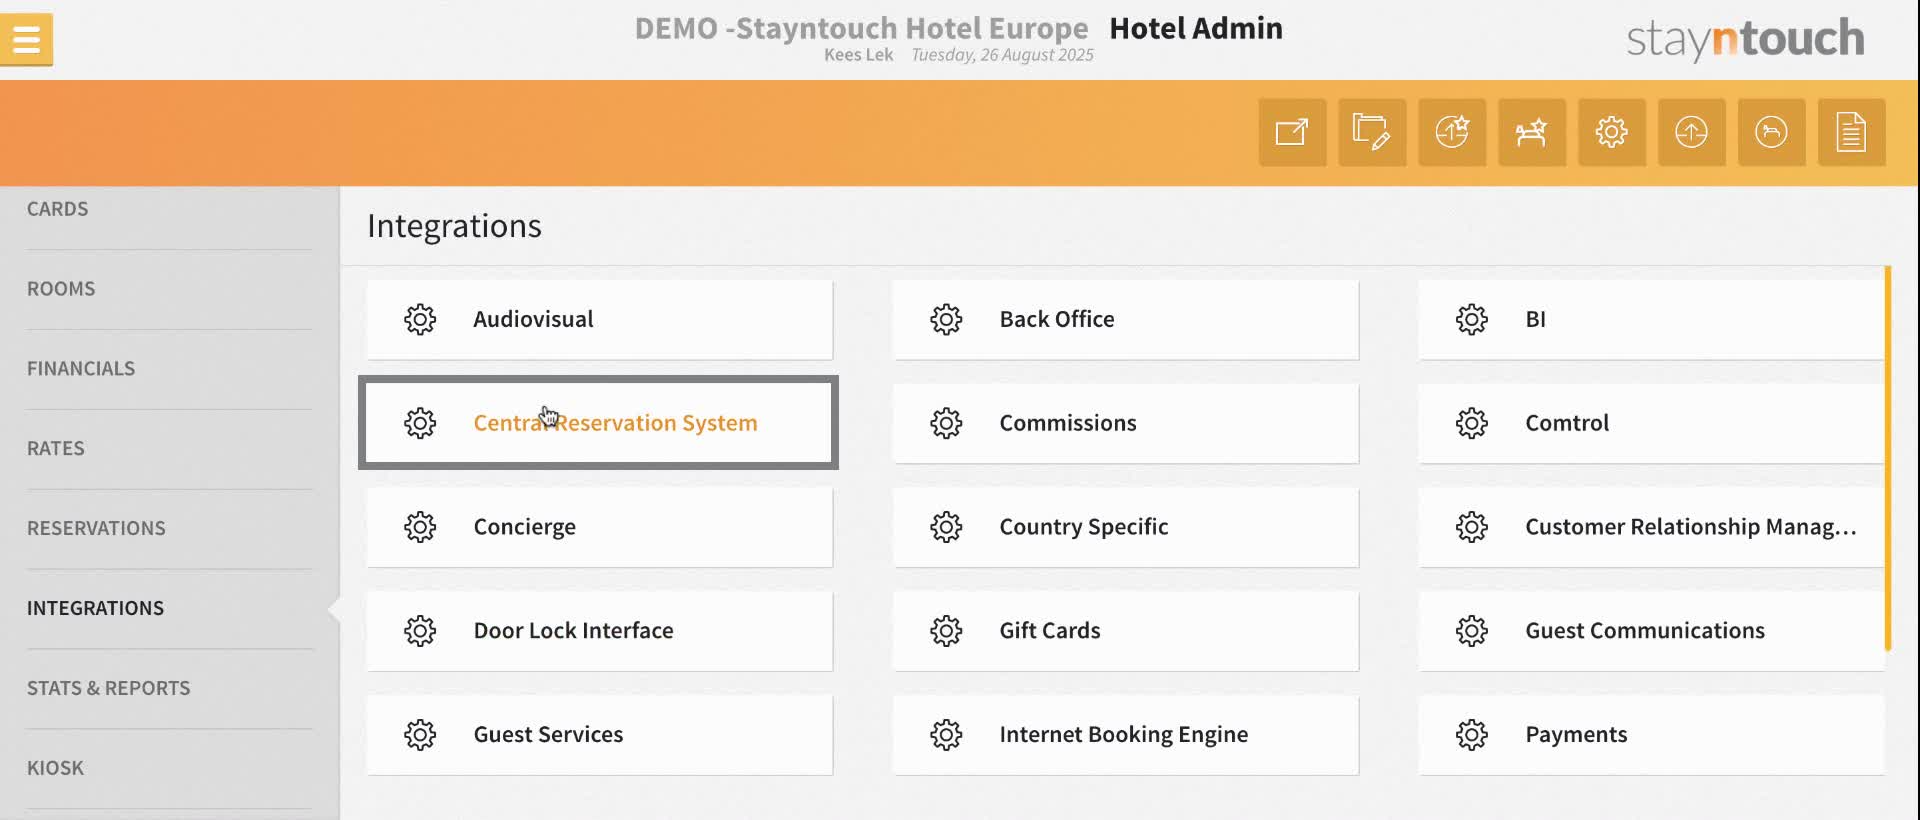Image resolution: width=1920 pixels, height=820 pixels.
Task: Click the circled upload arrow shortcut icon
Action: [1692, 132]
